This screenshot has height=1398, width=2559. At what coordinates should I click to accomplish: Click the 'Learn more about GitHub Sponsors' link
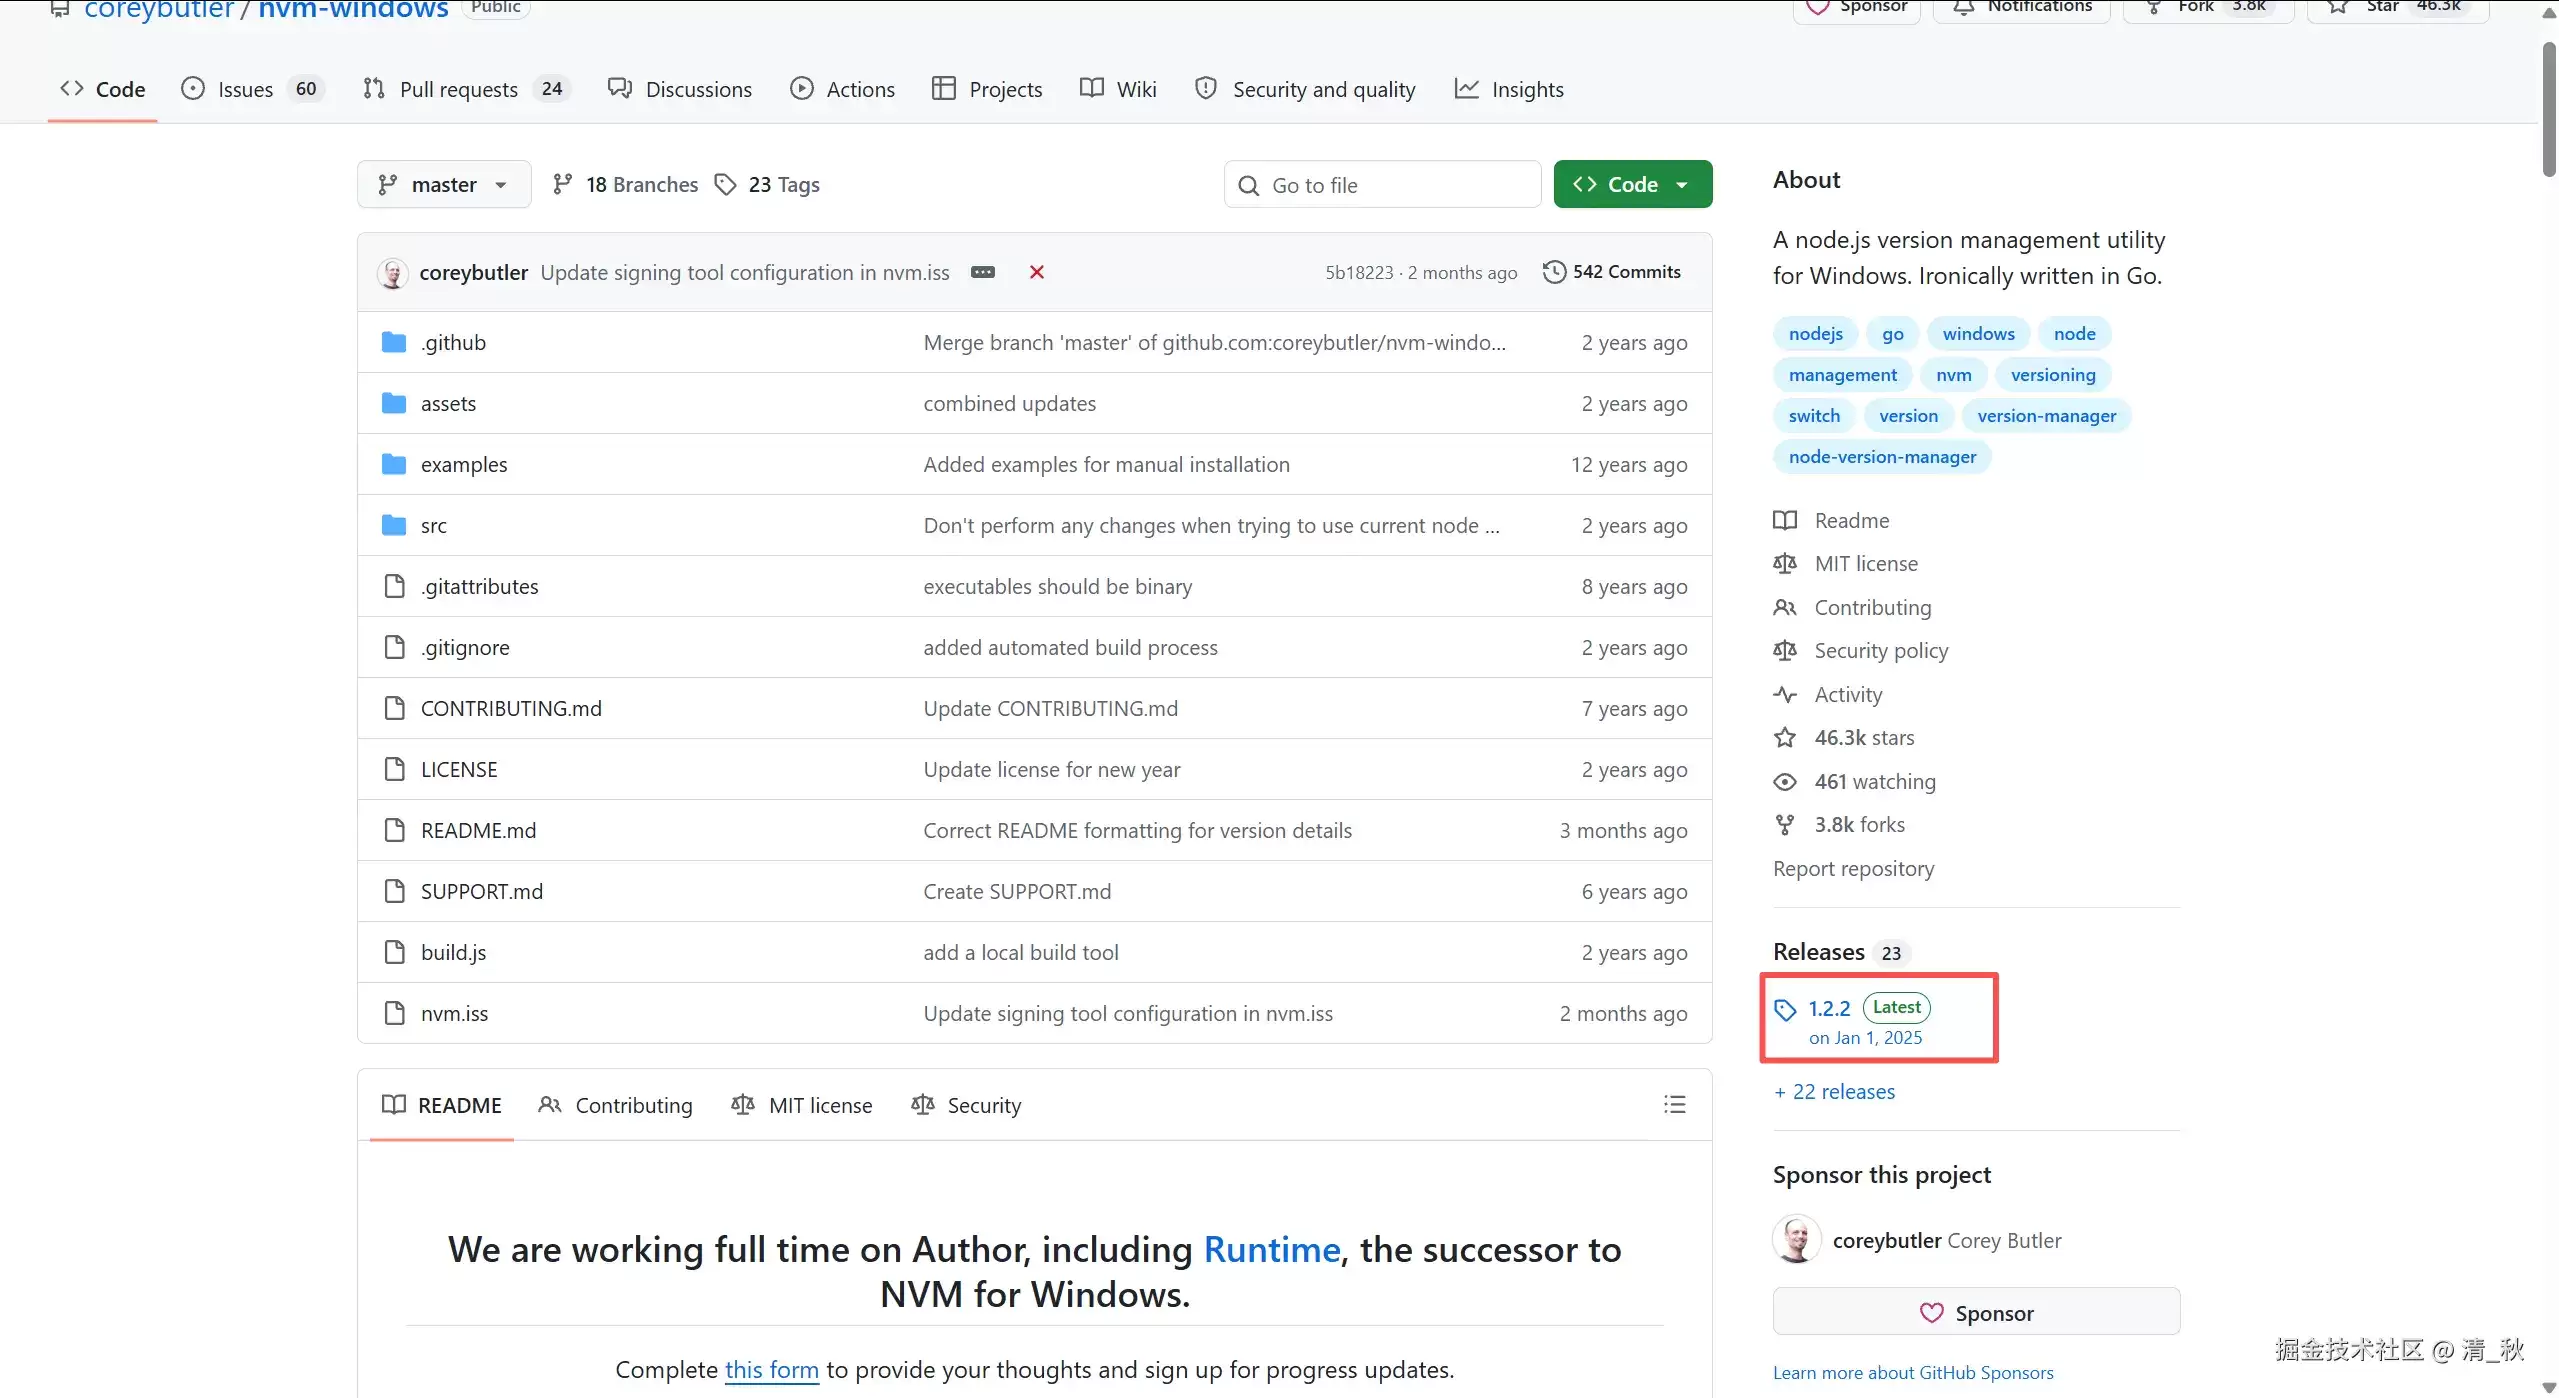pyautogui.click(x=1913, y=1373)
